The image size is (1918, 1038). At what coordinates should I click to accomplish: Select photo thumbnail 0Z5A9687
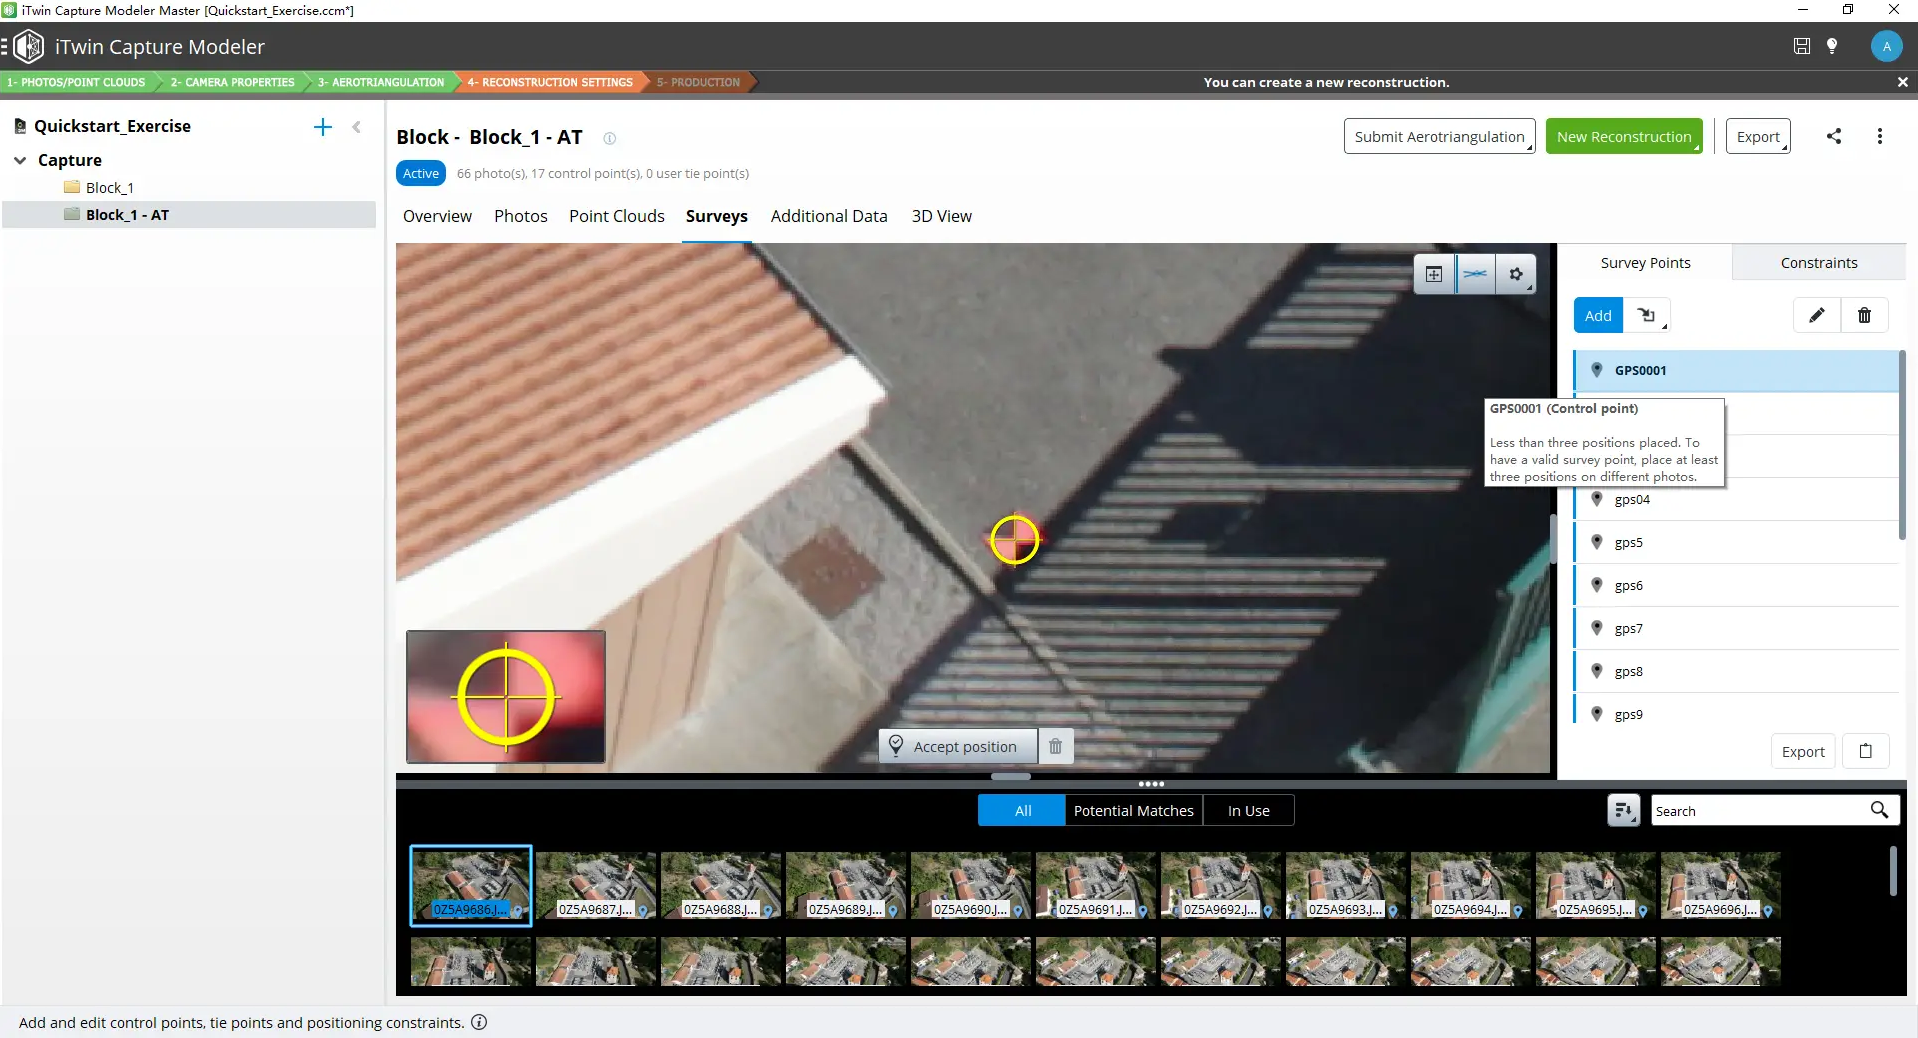[596, 886]
